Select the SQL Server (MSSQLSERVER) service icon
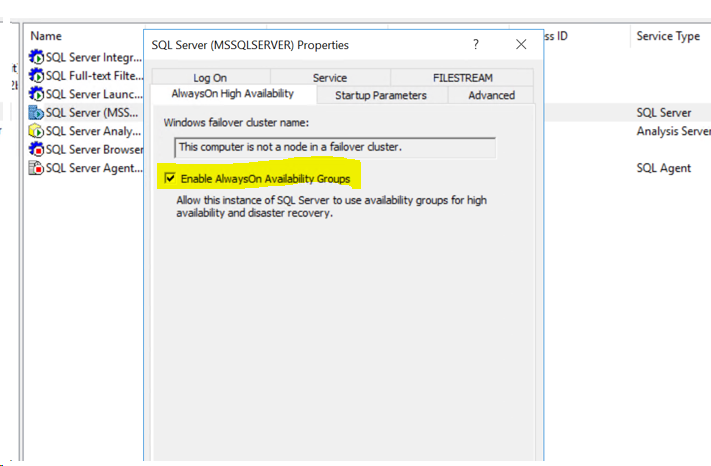Screen dimensions: 711x466 point(37,112)
